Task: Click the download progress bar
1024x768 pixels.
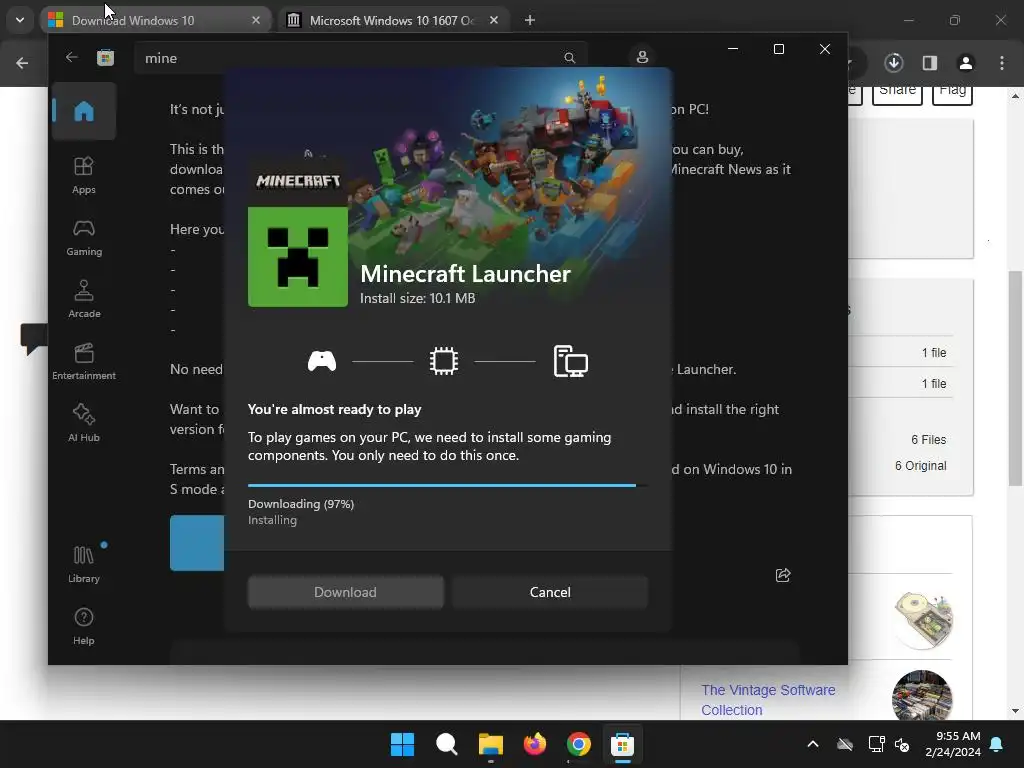Action: tap(447, 485)
